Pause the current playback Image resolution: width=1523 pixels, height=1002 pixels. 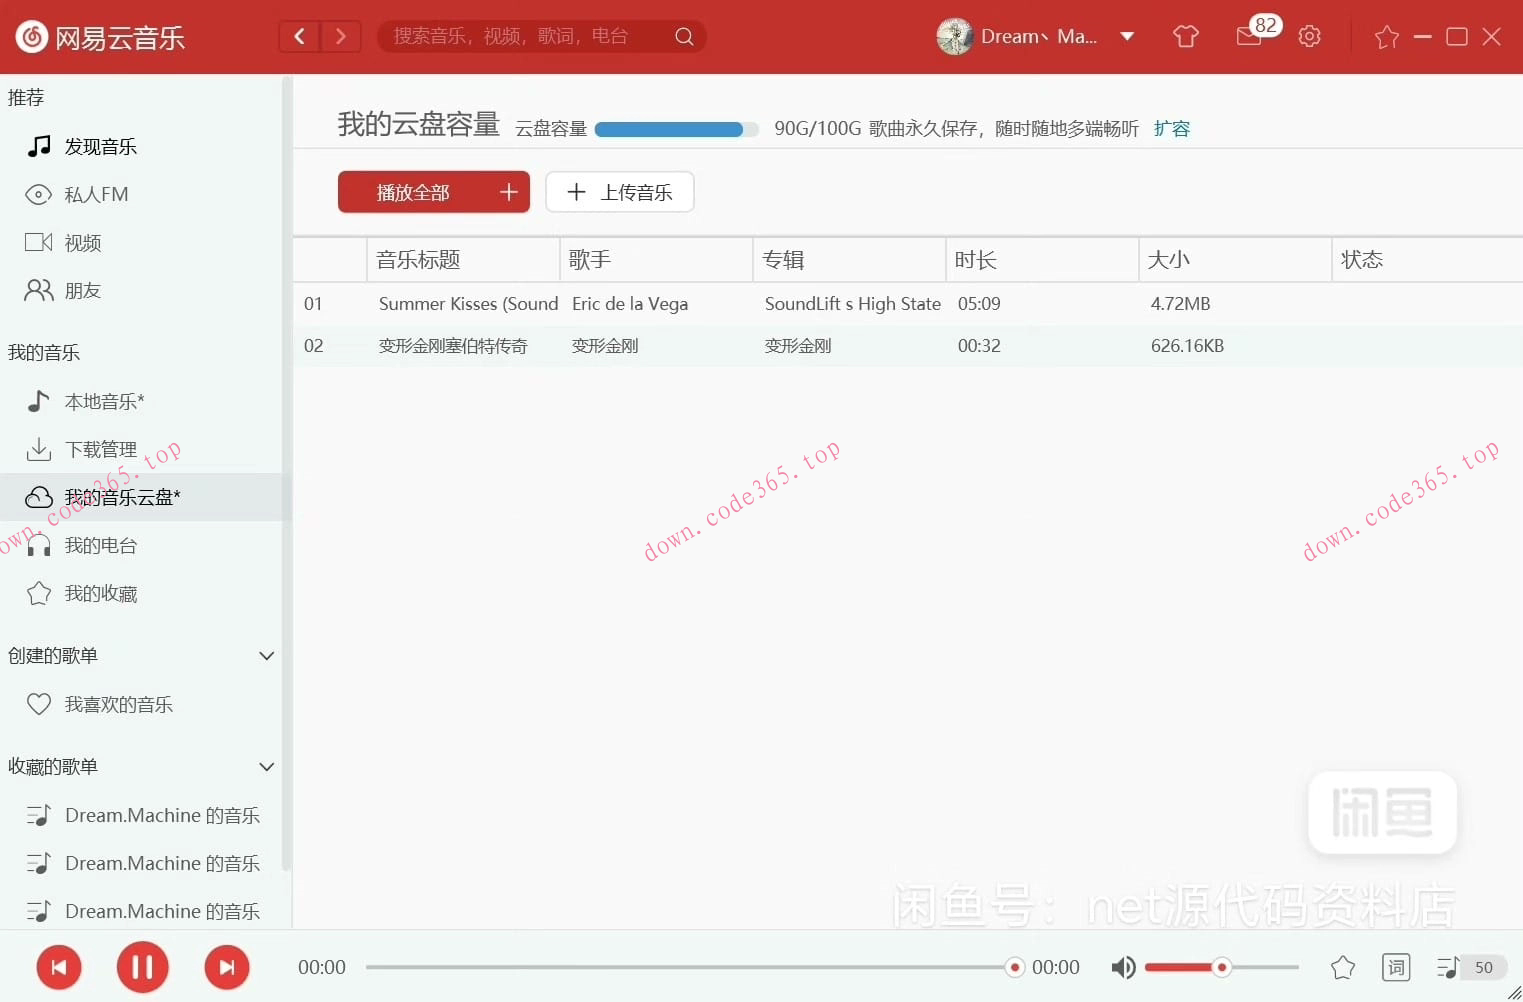(x=142, y=967)
